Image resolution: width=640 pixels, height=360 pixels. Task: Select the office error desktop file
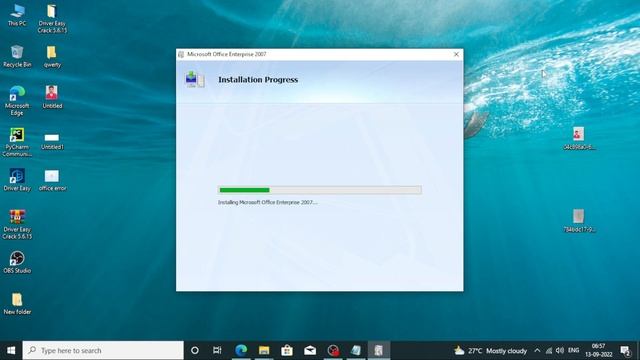(52, 180)
